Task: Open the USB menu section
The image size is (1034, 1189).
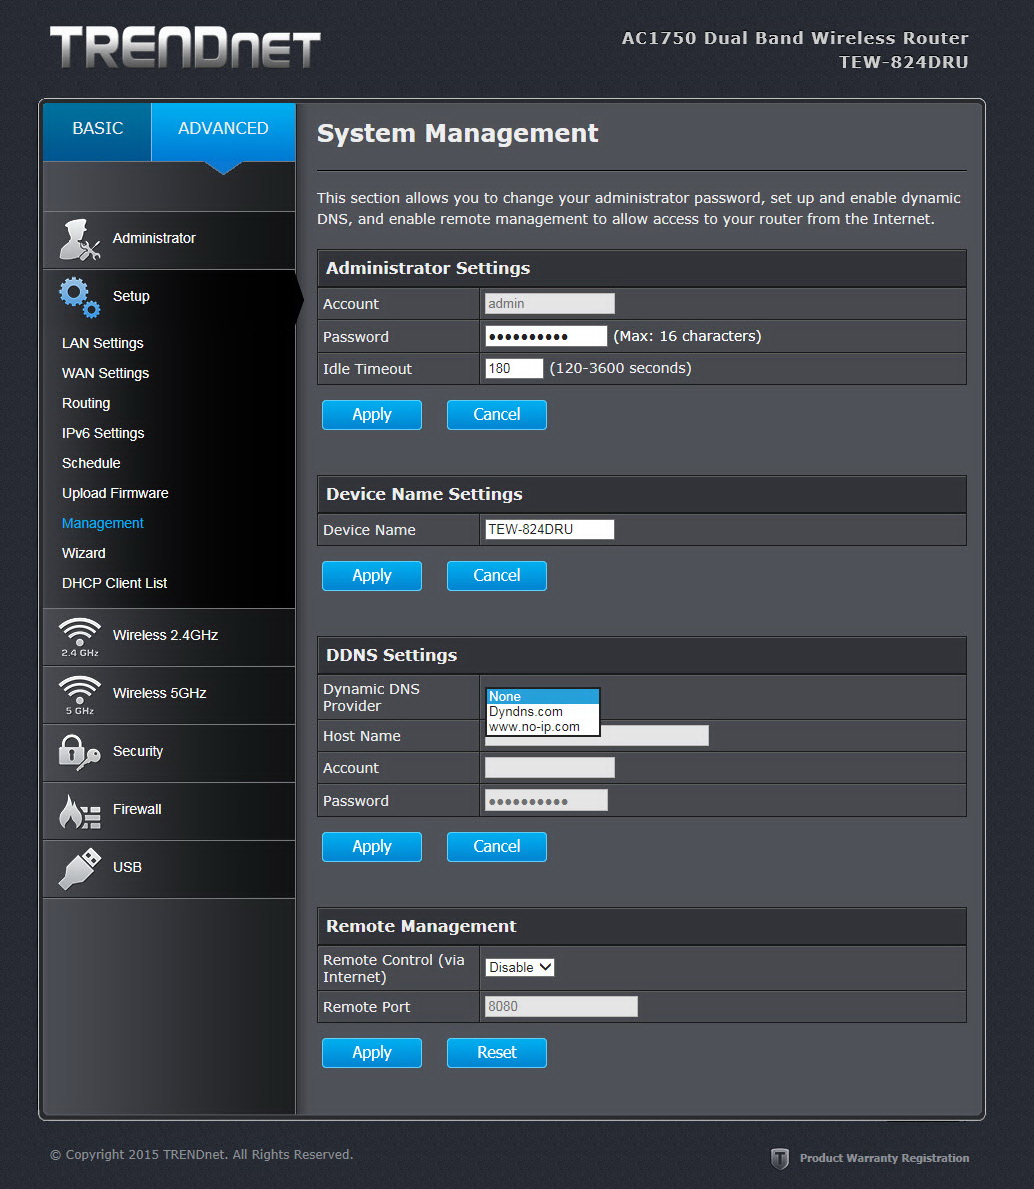Action: tap(169, 869)
